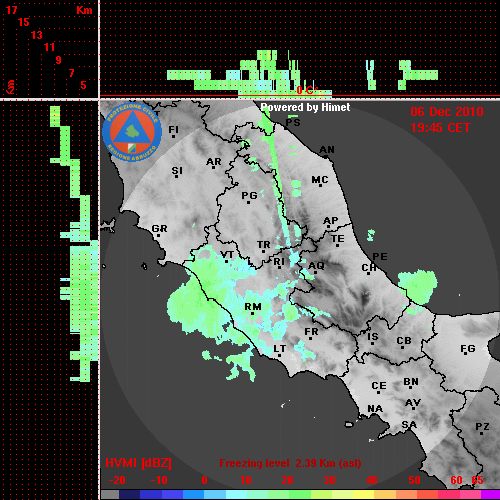This screenshot has height=500, width=500.
Task: Click the LT city label
Action: pyautogui.click(x=280, y=349)
